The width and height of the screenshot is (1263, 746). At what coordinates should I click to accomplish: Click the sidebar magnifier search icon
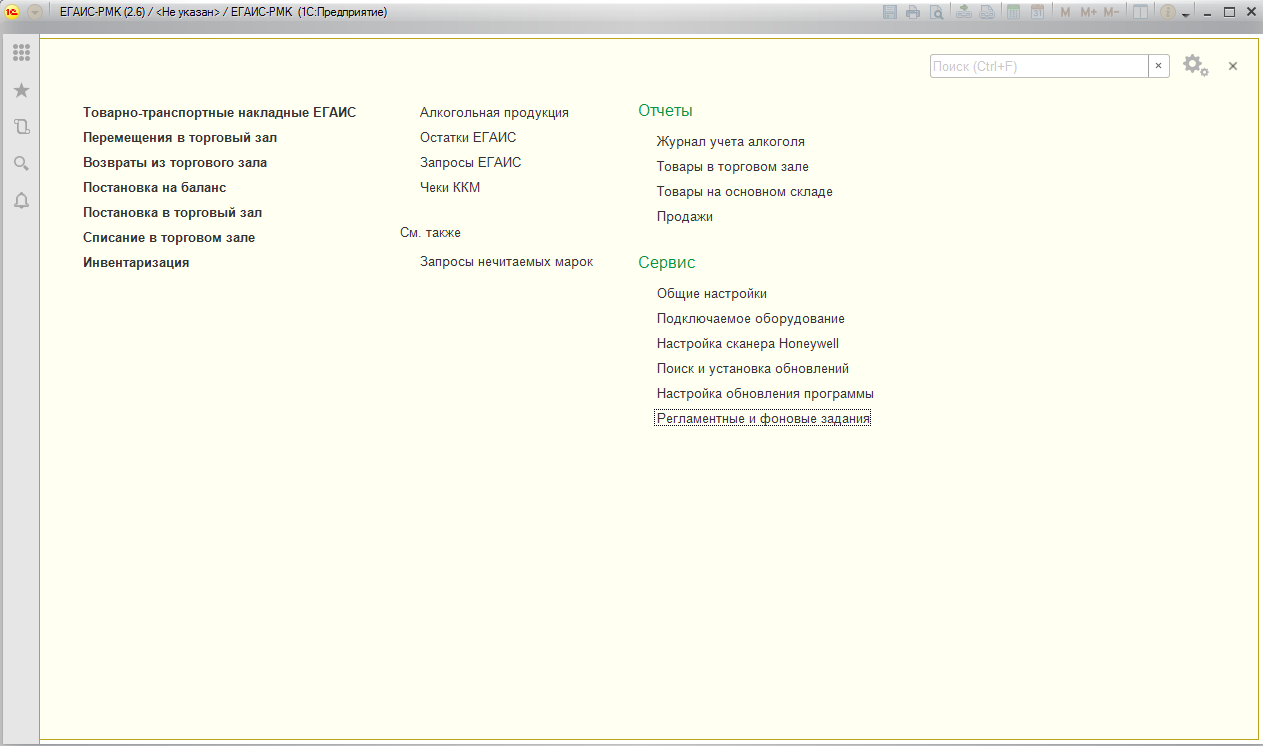[x=21, y=164]
